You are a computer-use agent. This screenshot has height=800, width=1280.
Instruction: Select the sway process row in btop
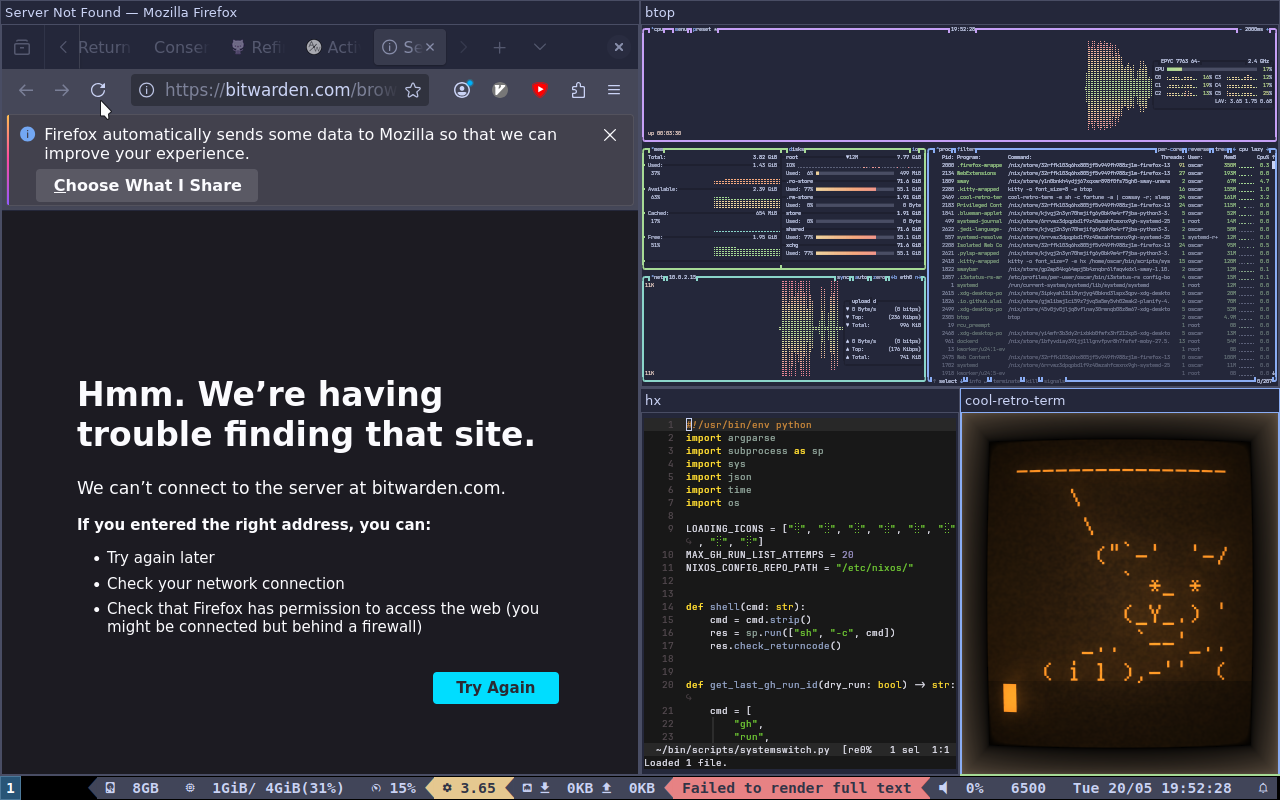(1105, 181)
